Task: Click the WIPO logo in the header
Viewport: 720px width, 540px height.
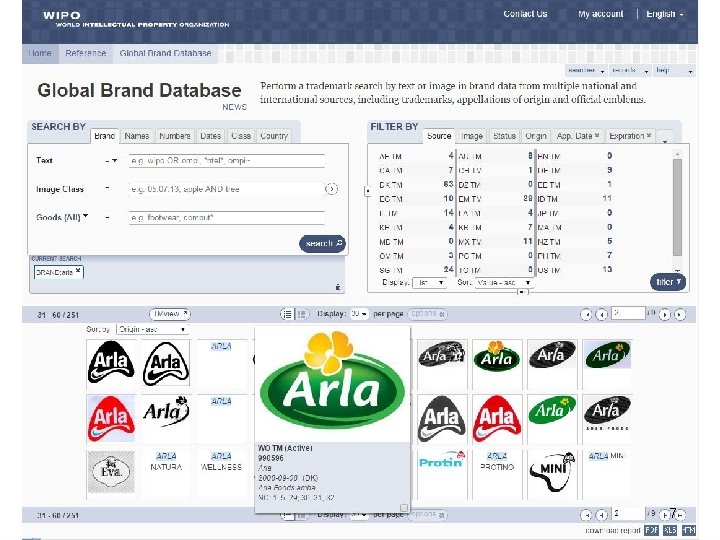Action: click(x=136, y=19)
